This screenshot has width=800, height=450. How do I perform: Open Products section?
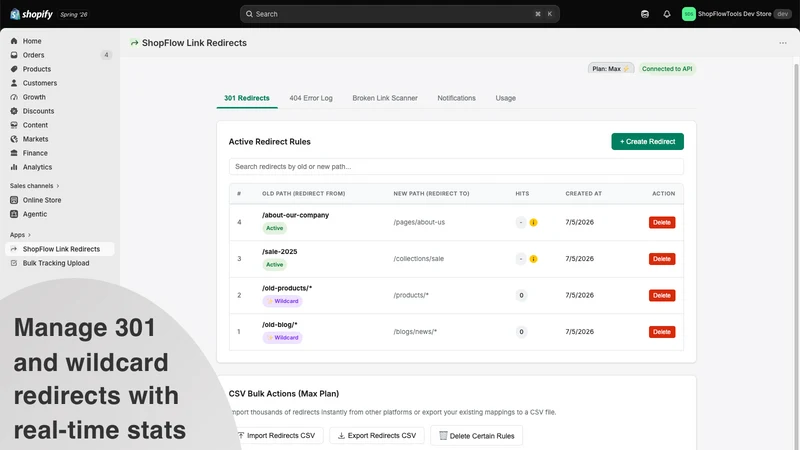pos(37,69)
